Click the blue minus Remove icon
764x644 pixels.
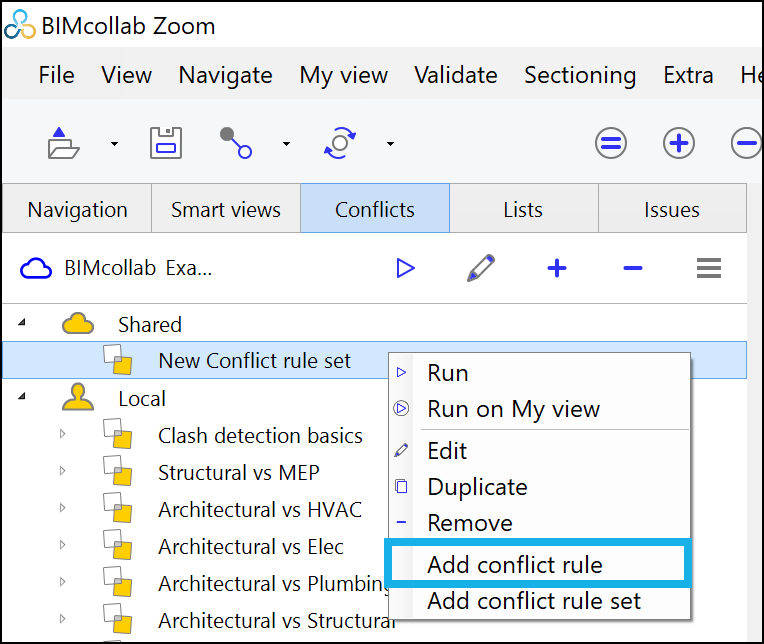pos(633,268)
